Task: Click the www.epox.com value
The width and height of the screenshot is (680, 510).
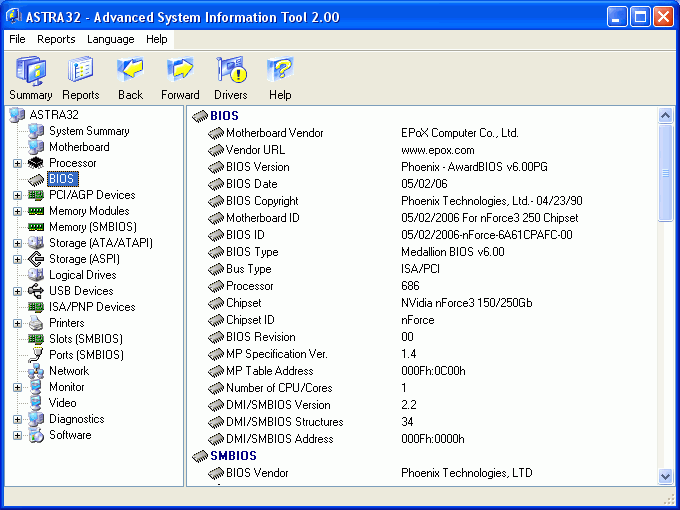Action: [438, 150]
